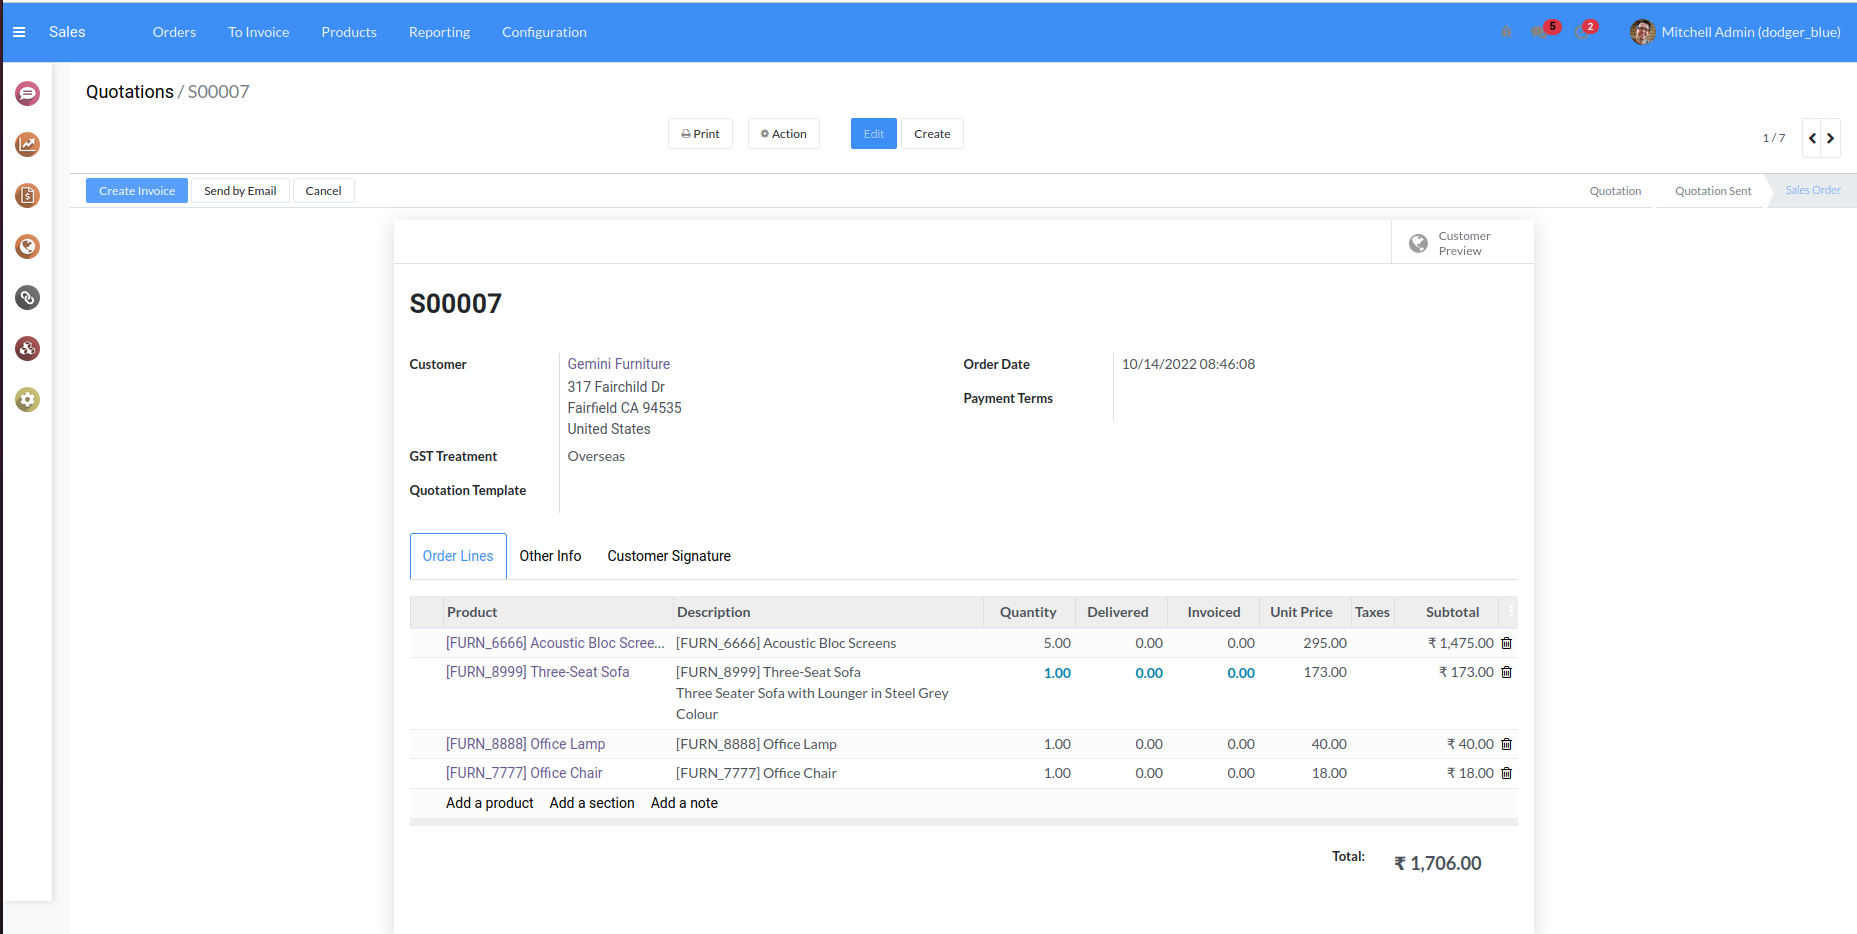Open Customer Preview
Screen dimensions: 1857x934
point(1462,243)
